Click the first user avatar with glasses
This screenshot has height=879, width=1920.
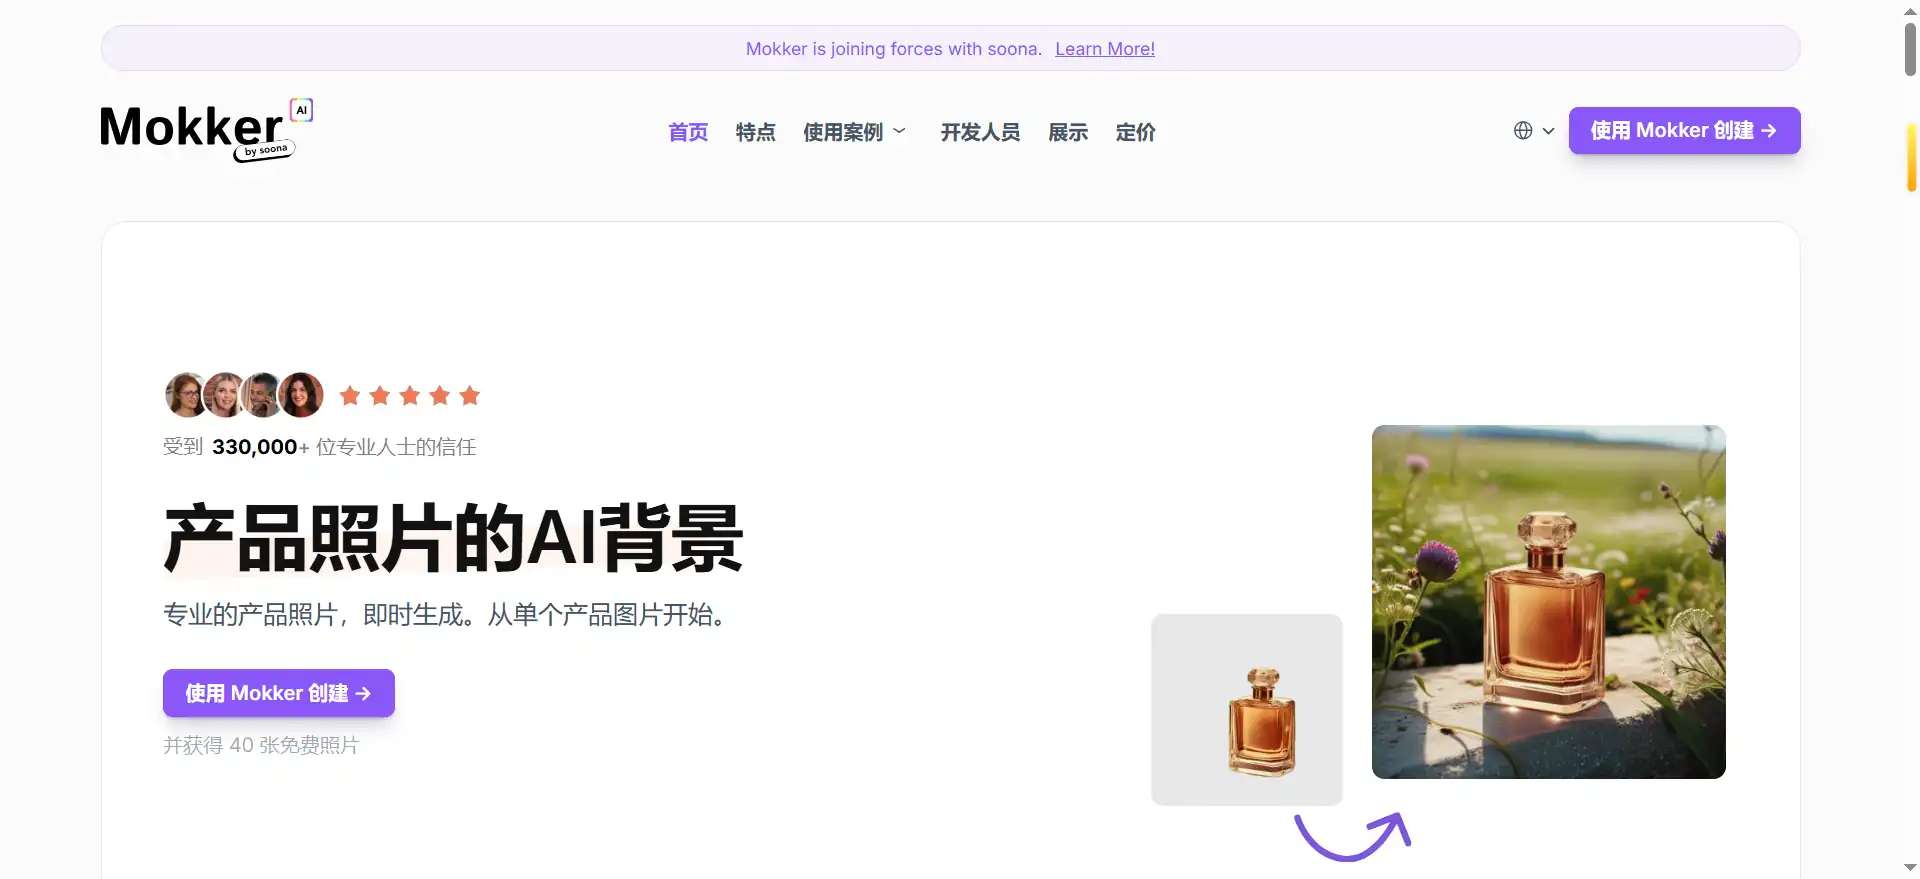[x=186, y=395]
